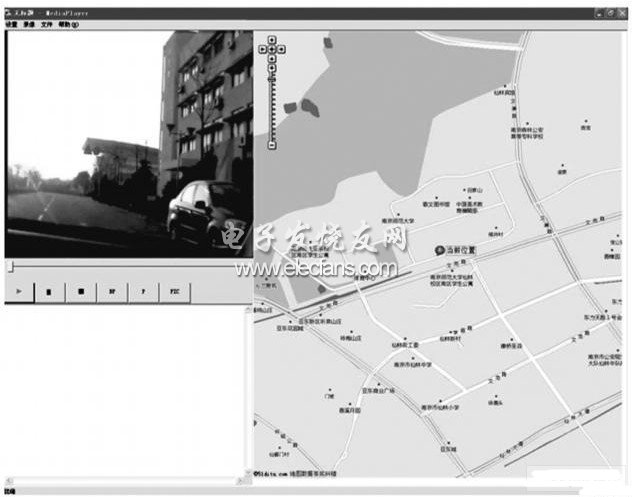Open the third menu (文件) in menu bar

(x=47, y=23)
